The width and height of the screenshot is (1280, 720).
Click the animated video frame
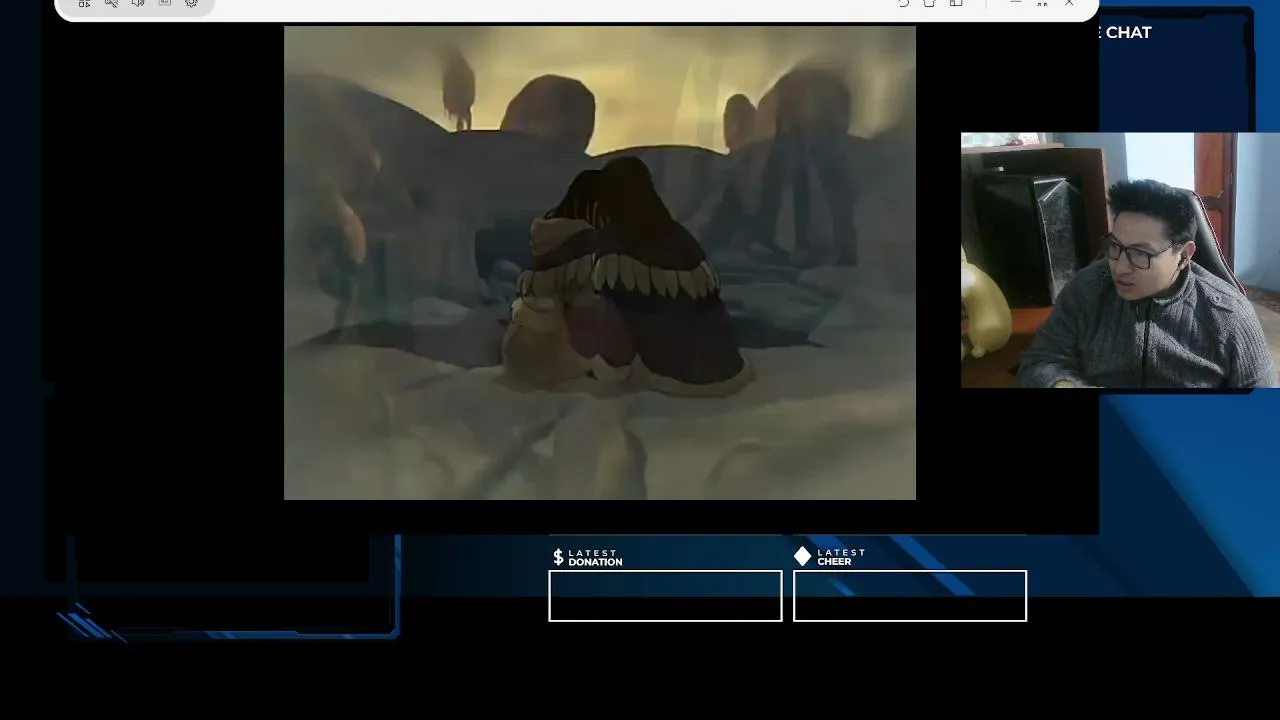click(x=600, y=263)
